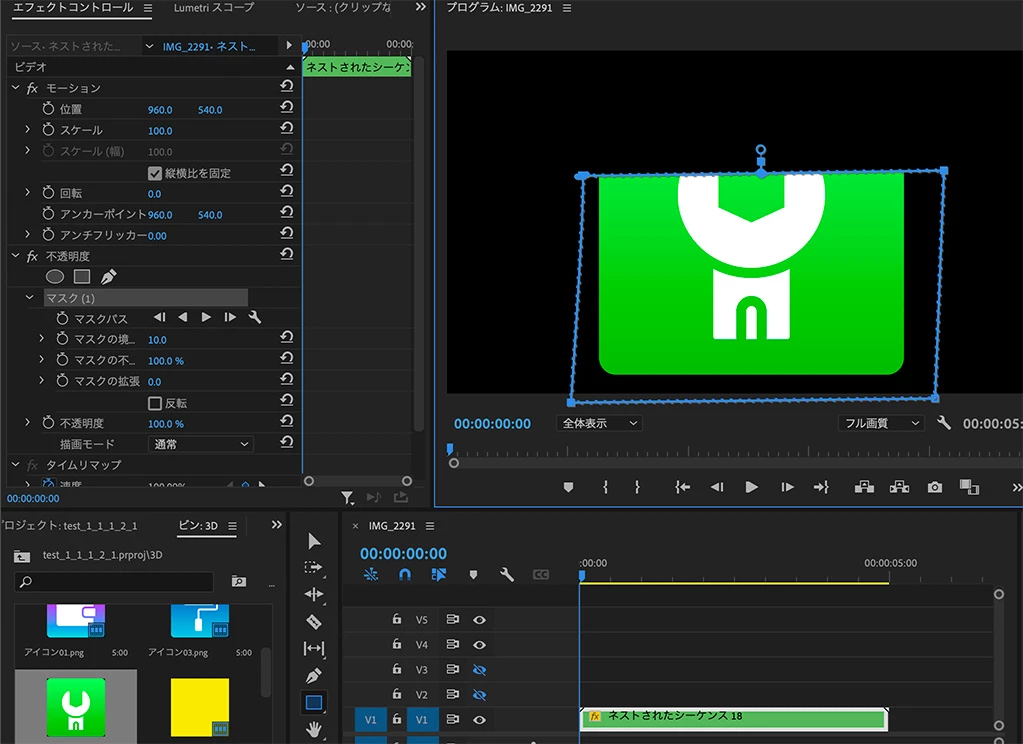Select the ellipse mask tool under opacity
1023x744 pixels.
(x=55, y=276)
